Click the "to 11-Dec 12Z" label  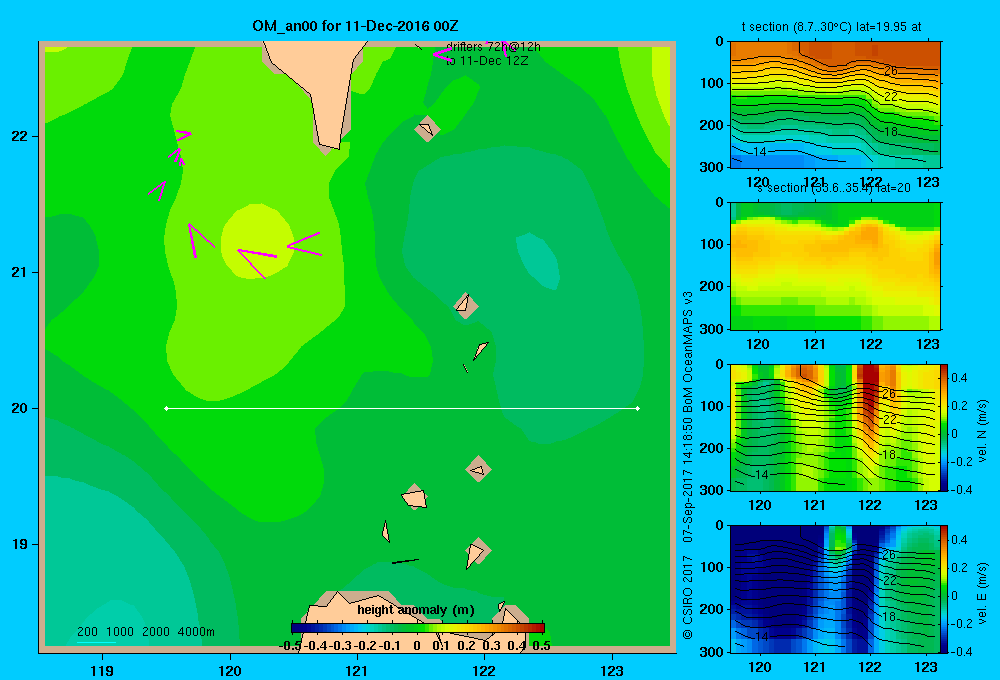487,61
